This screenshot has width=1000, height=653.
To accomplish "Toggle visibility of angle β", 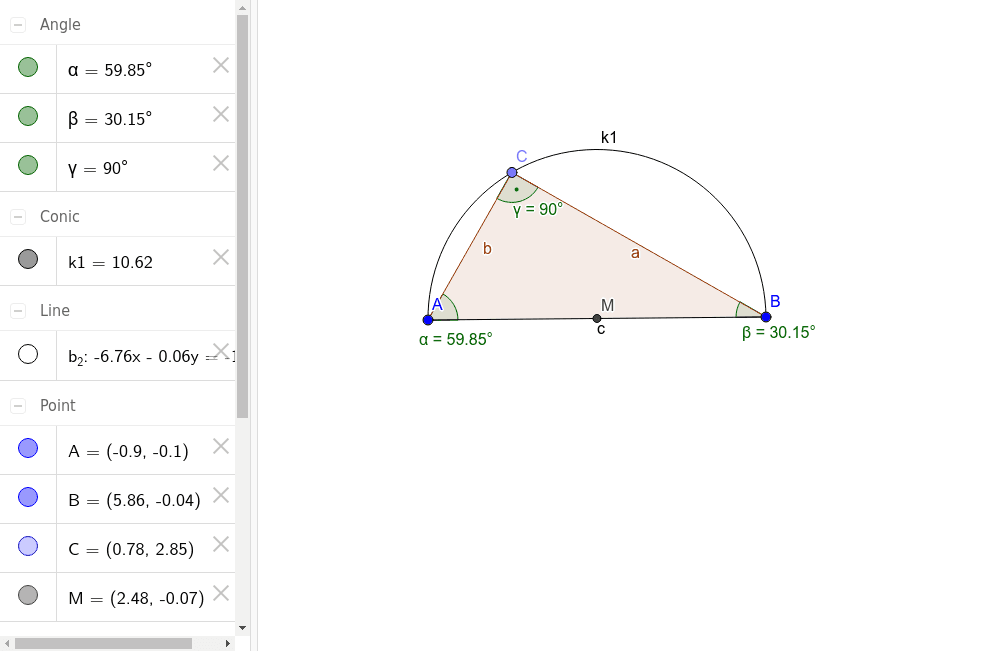I will pyautogui.click(x=28, y=116).
